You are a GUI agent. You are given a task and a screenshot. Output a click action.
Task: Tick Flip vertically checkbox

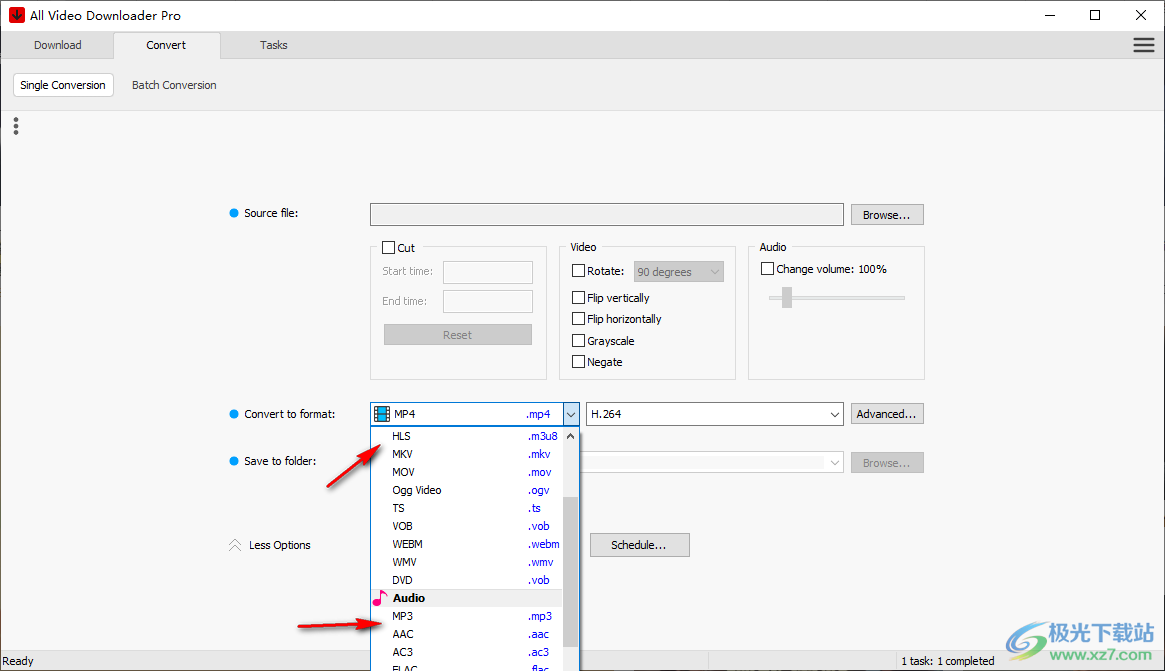578,297
